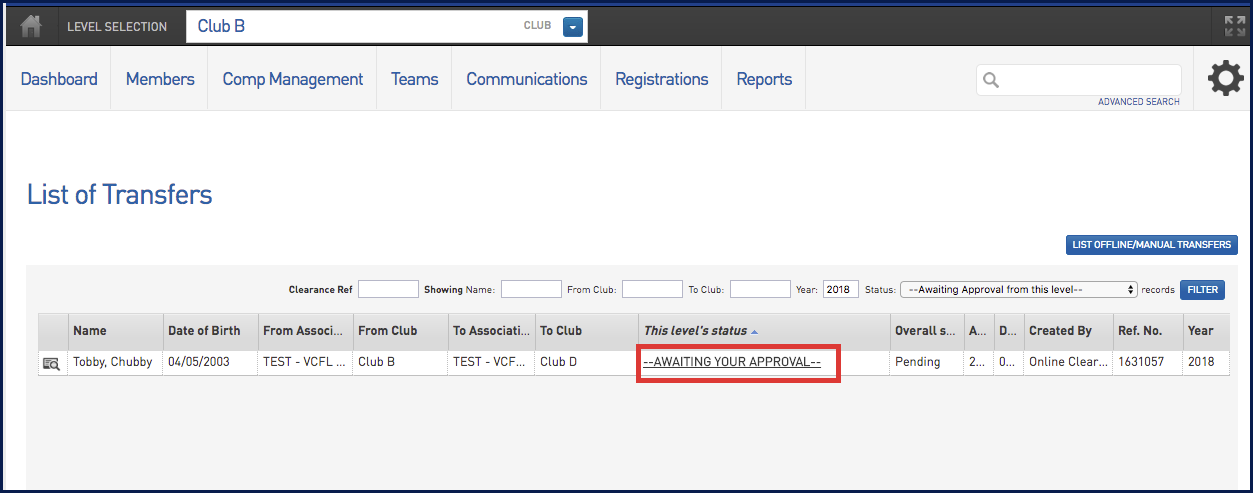
Task: Sort by the Created By column header
Action: click(1068, 331)
